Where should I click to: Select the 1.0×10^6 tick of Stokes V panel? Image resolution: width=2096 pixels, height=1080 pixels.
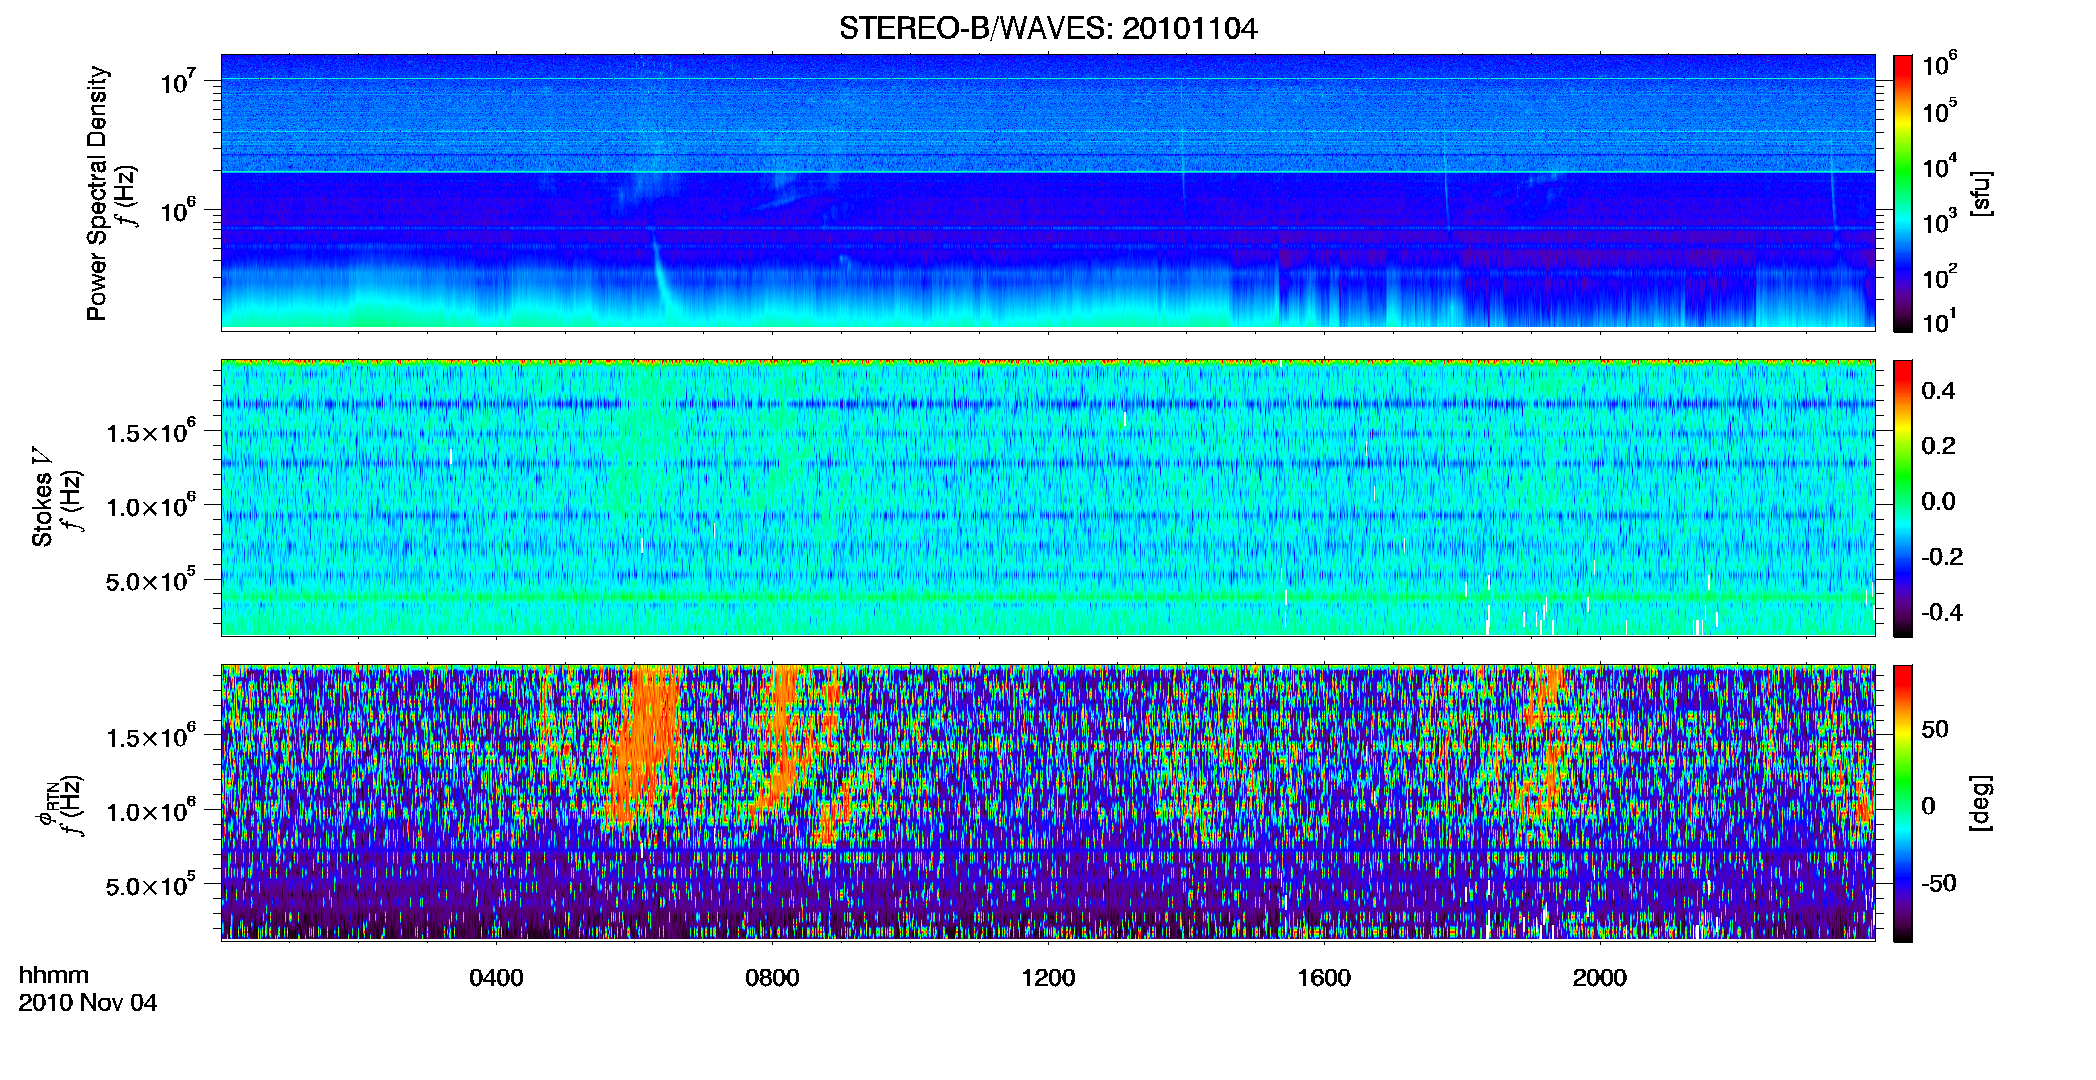tap(150, 505)
